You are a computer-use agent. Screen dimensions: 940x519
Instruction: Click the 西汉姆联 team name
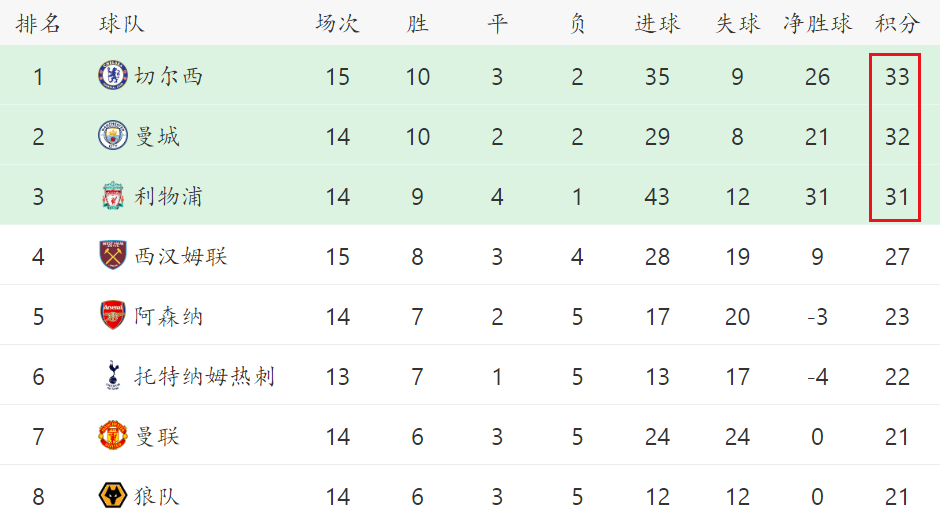pos(180,256)
